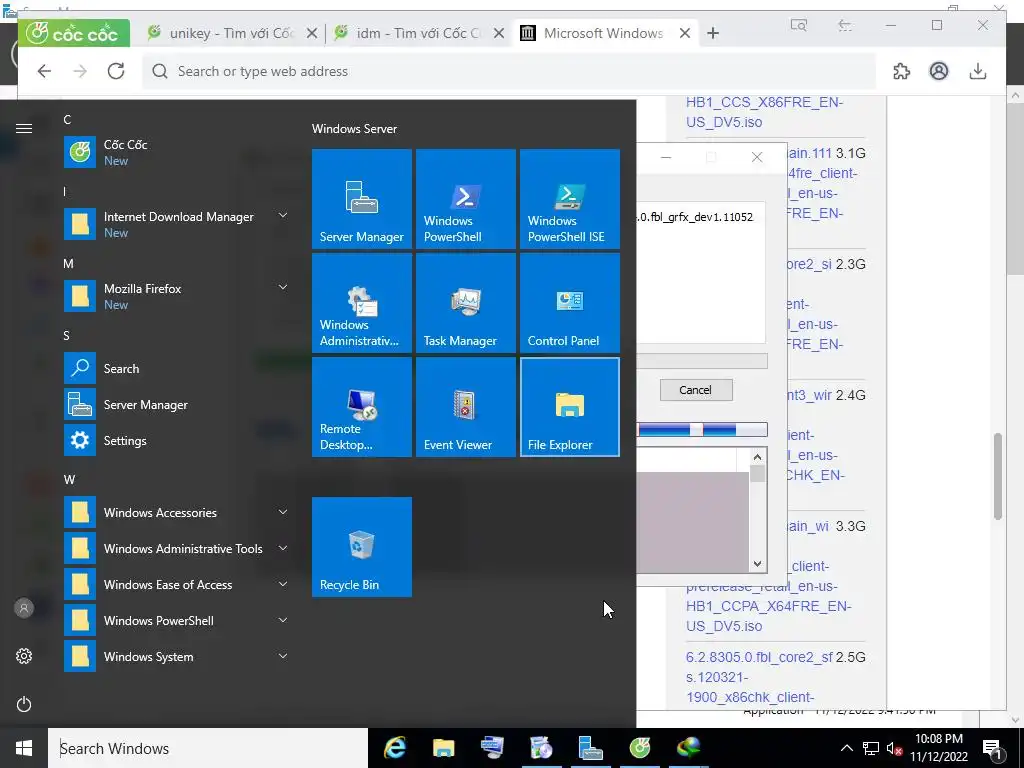Reload the page in the browser
The width and height of the screenshot is (1024, 768).
[116, 71]
